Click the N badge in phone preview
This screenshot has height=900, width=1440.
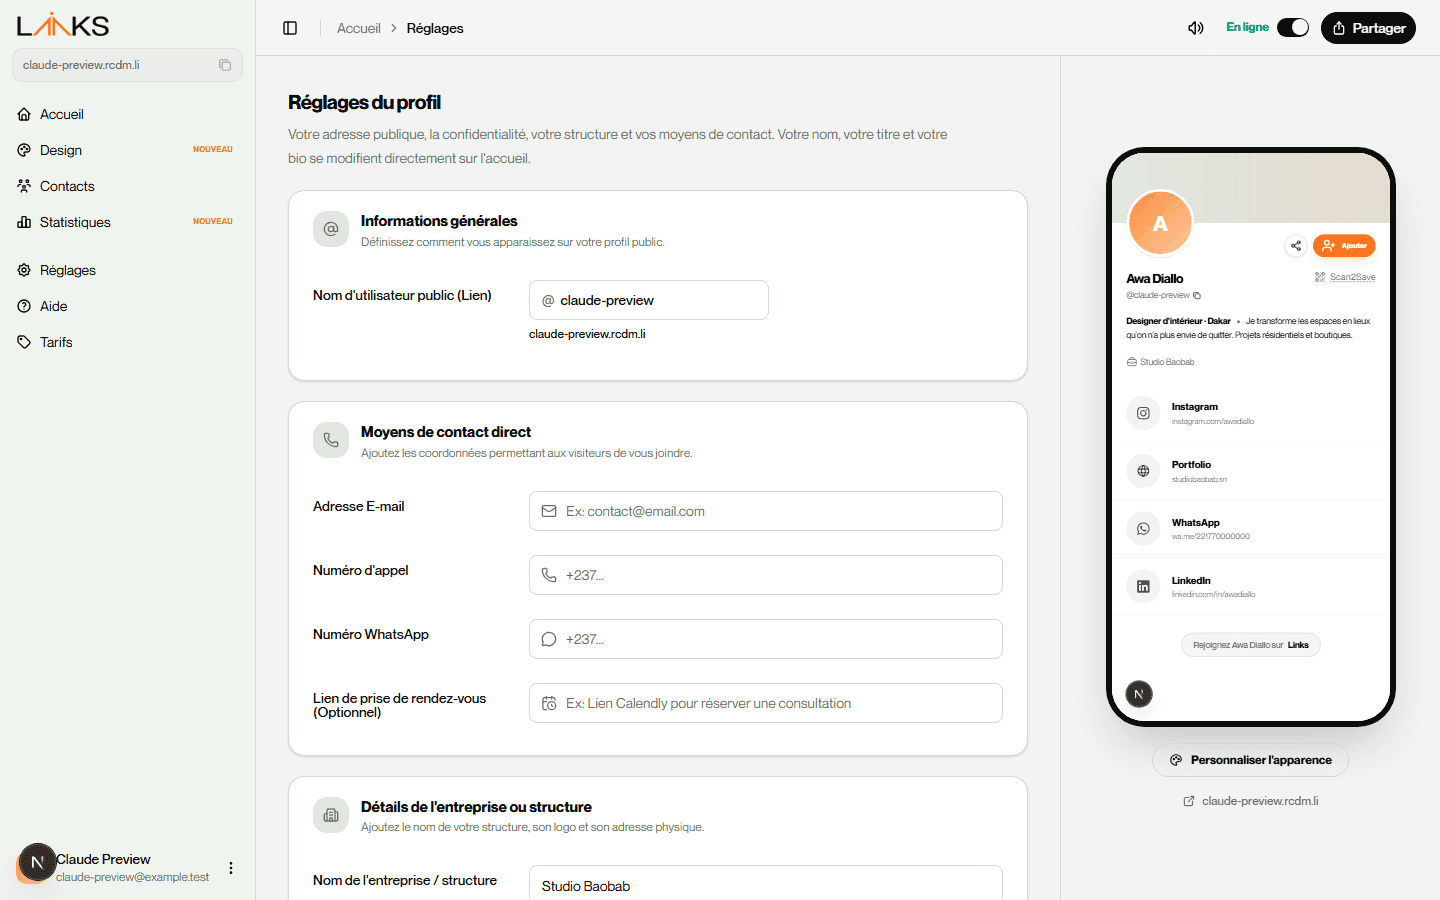(x=1139, y=694)
